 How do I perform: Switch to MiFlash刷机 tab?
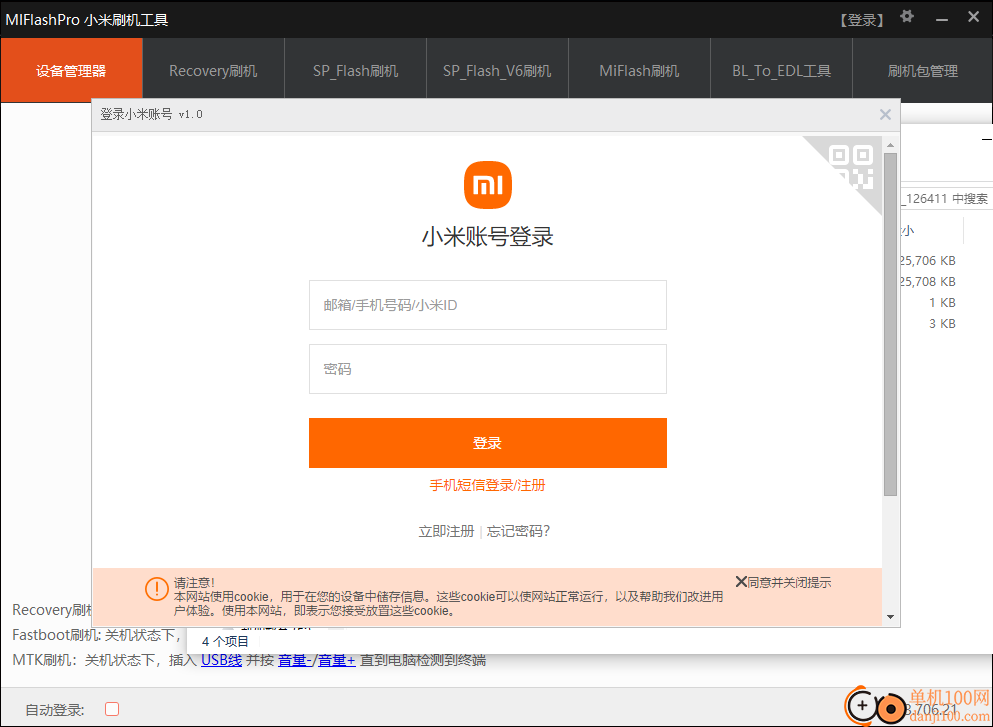point(639,70)
